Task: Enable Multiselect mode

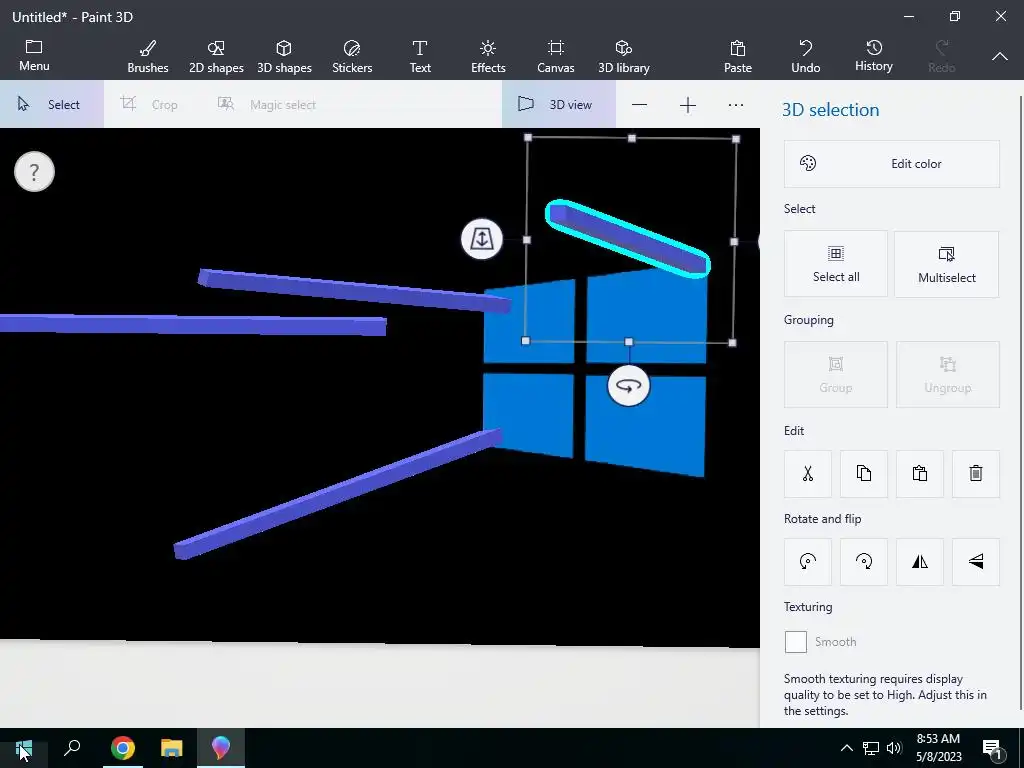Action: pyautogui.click(x=946, y=264)
